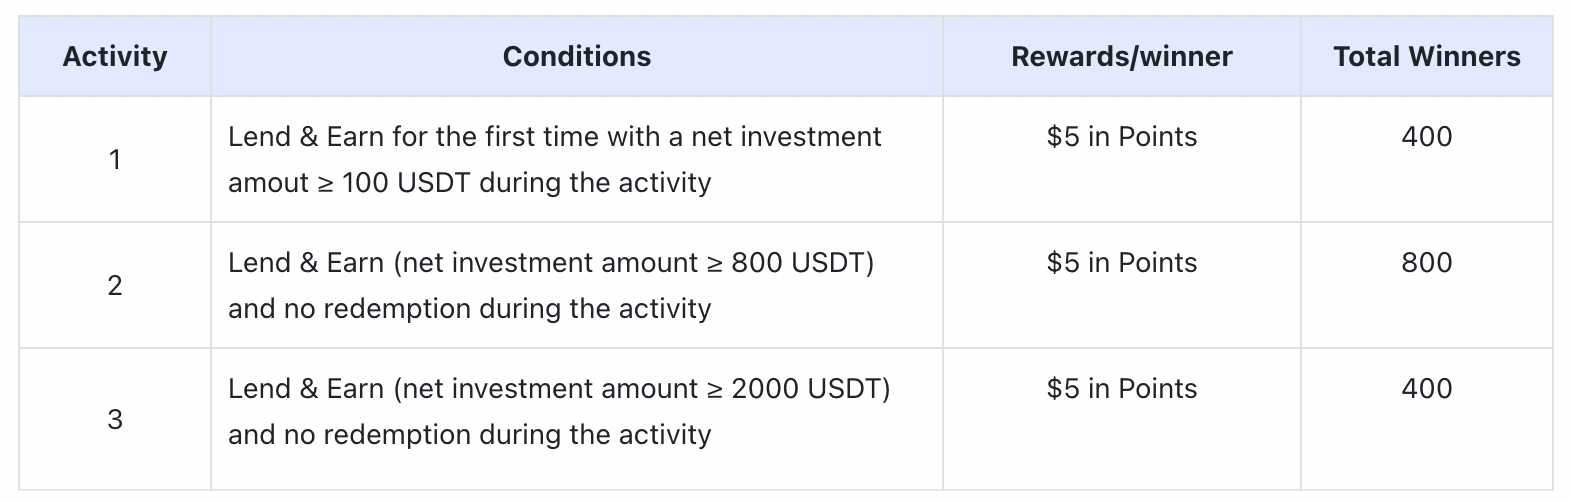Click "≥ 800 USDT)" in Activity 2's condition
The image size is (1570, 502).
[x=790, y=264]
